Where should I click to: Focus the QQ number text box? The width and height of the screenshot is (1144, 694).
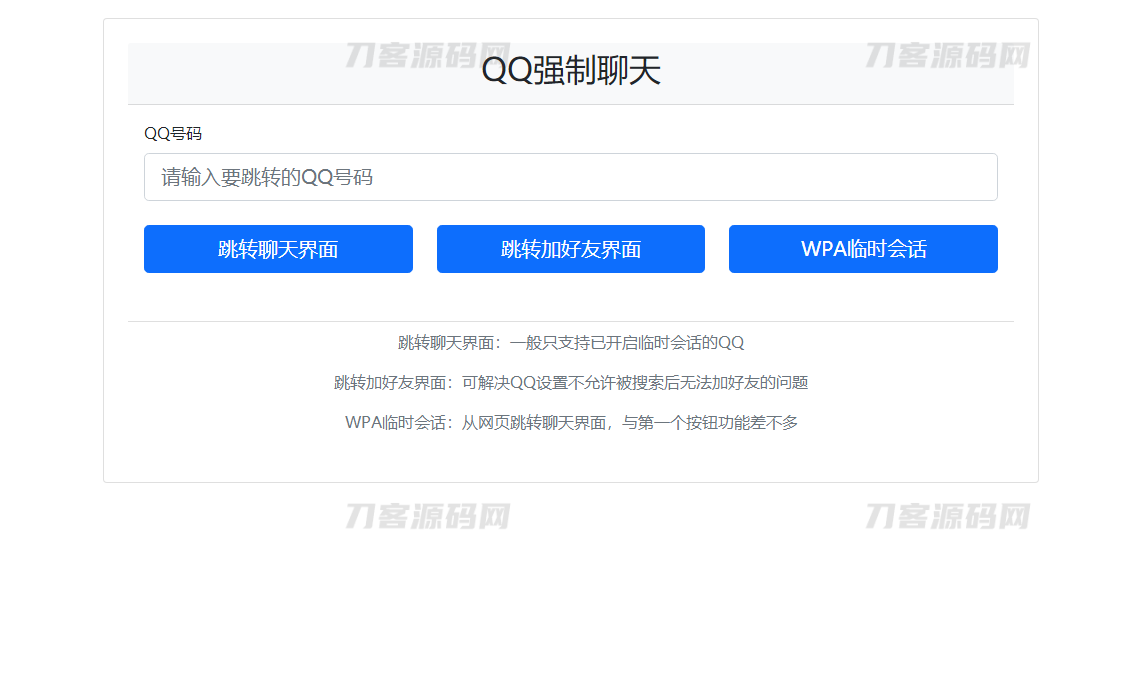click(x=570, y=177)
